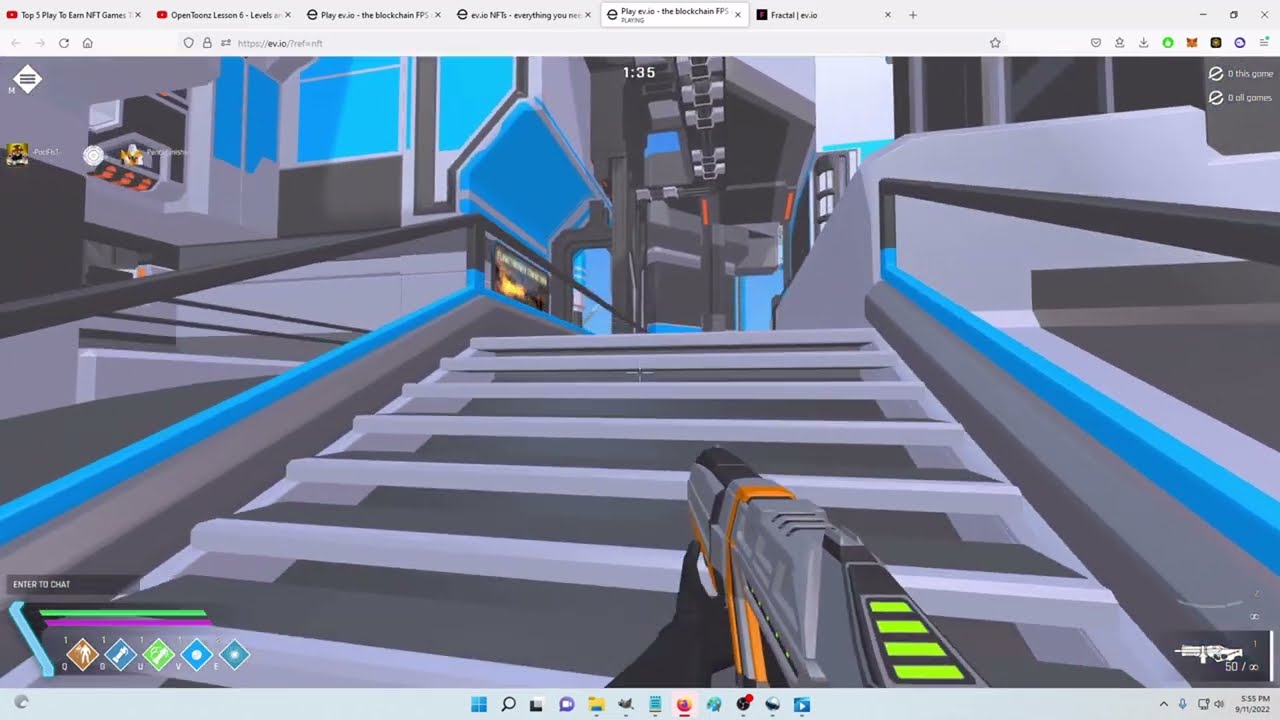This screenshot has height=720, width=1280.
Task: Open the Firefox downloads dropdown
Action: [1143, 43]
